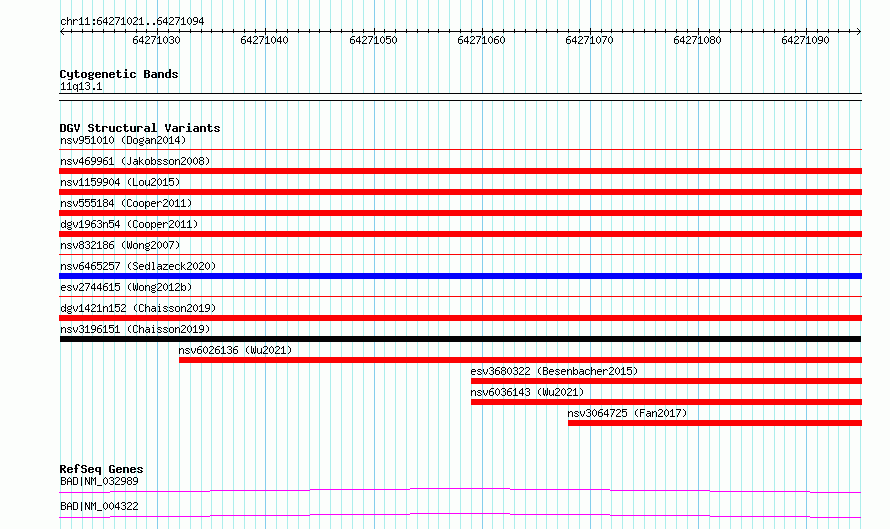Select the dgv1963n54 (Cooper2011) variant bar
Image resolution: width=890 pixels, height=529 pixels.
[460, 234]
